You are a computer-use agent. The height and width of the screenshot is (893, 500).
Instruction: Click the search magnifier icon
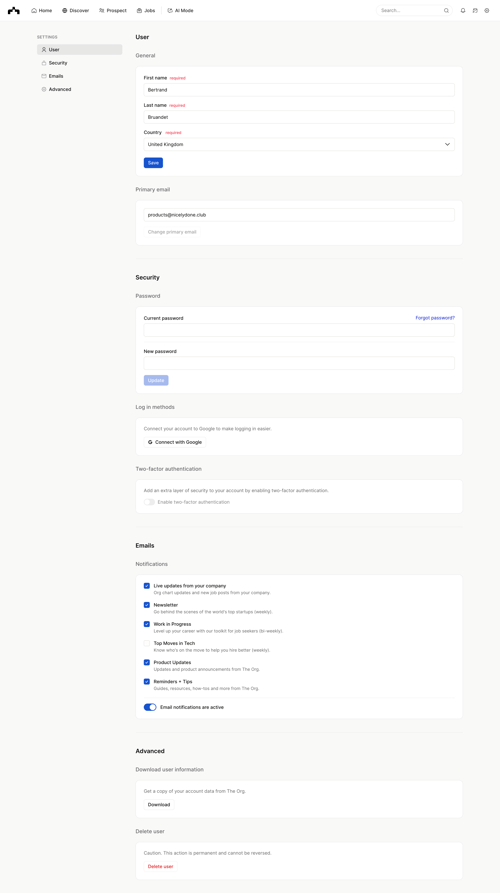[x=446, y=10]
